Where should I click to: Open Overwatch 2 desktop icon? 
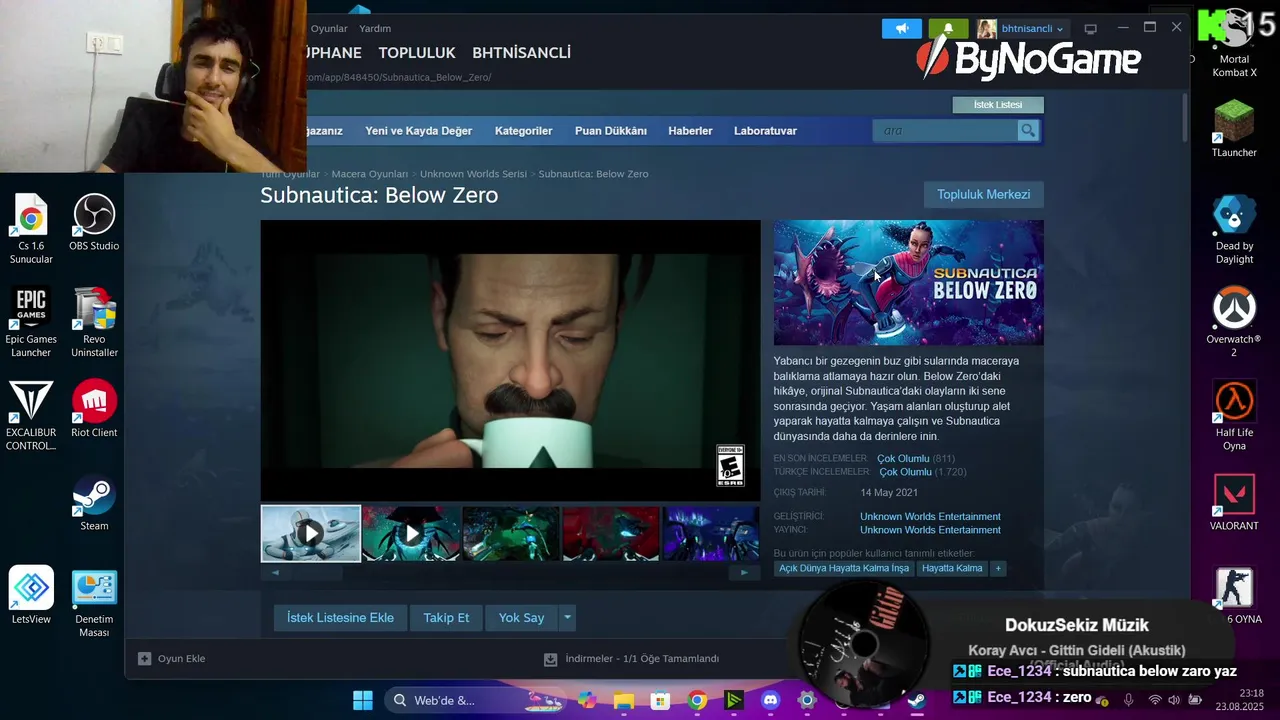pos(1234,323)
